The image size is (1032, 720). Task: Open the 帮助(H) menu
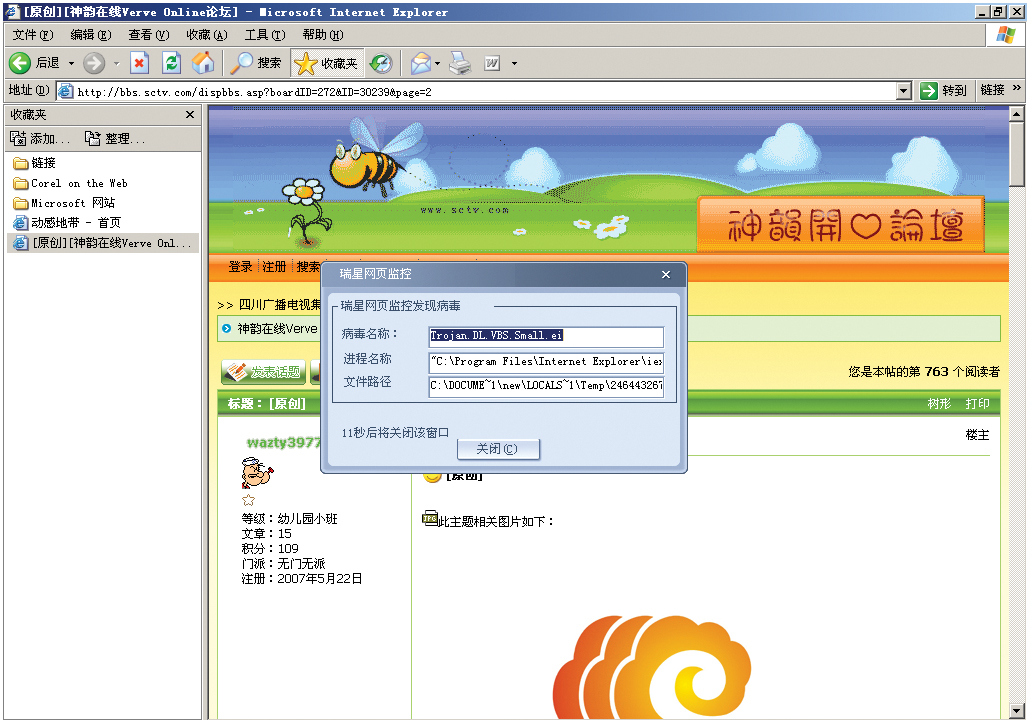point(322,35)
